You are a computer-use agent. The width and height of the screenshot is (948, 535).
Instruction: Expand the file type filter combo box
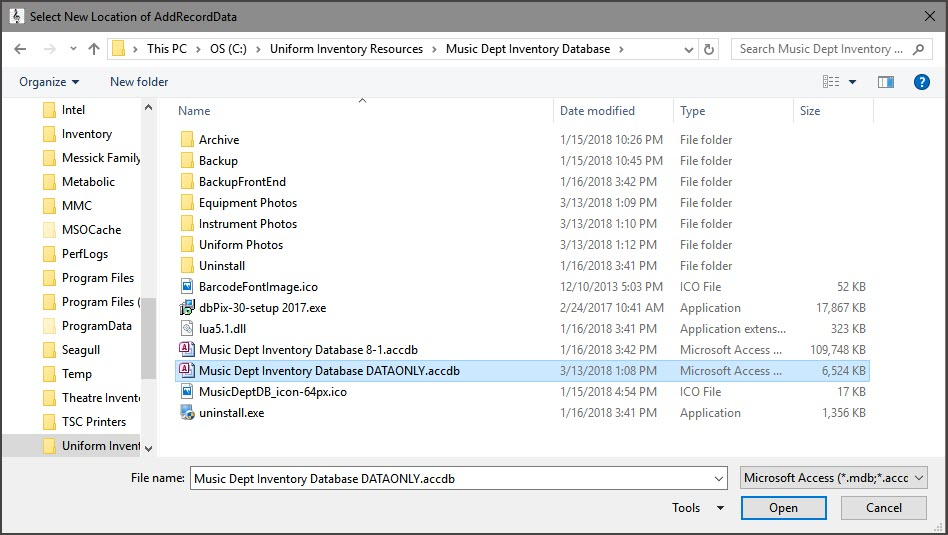coord(834,479)
